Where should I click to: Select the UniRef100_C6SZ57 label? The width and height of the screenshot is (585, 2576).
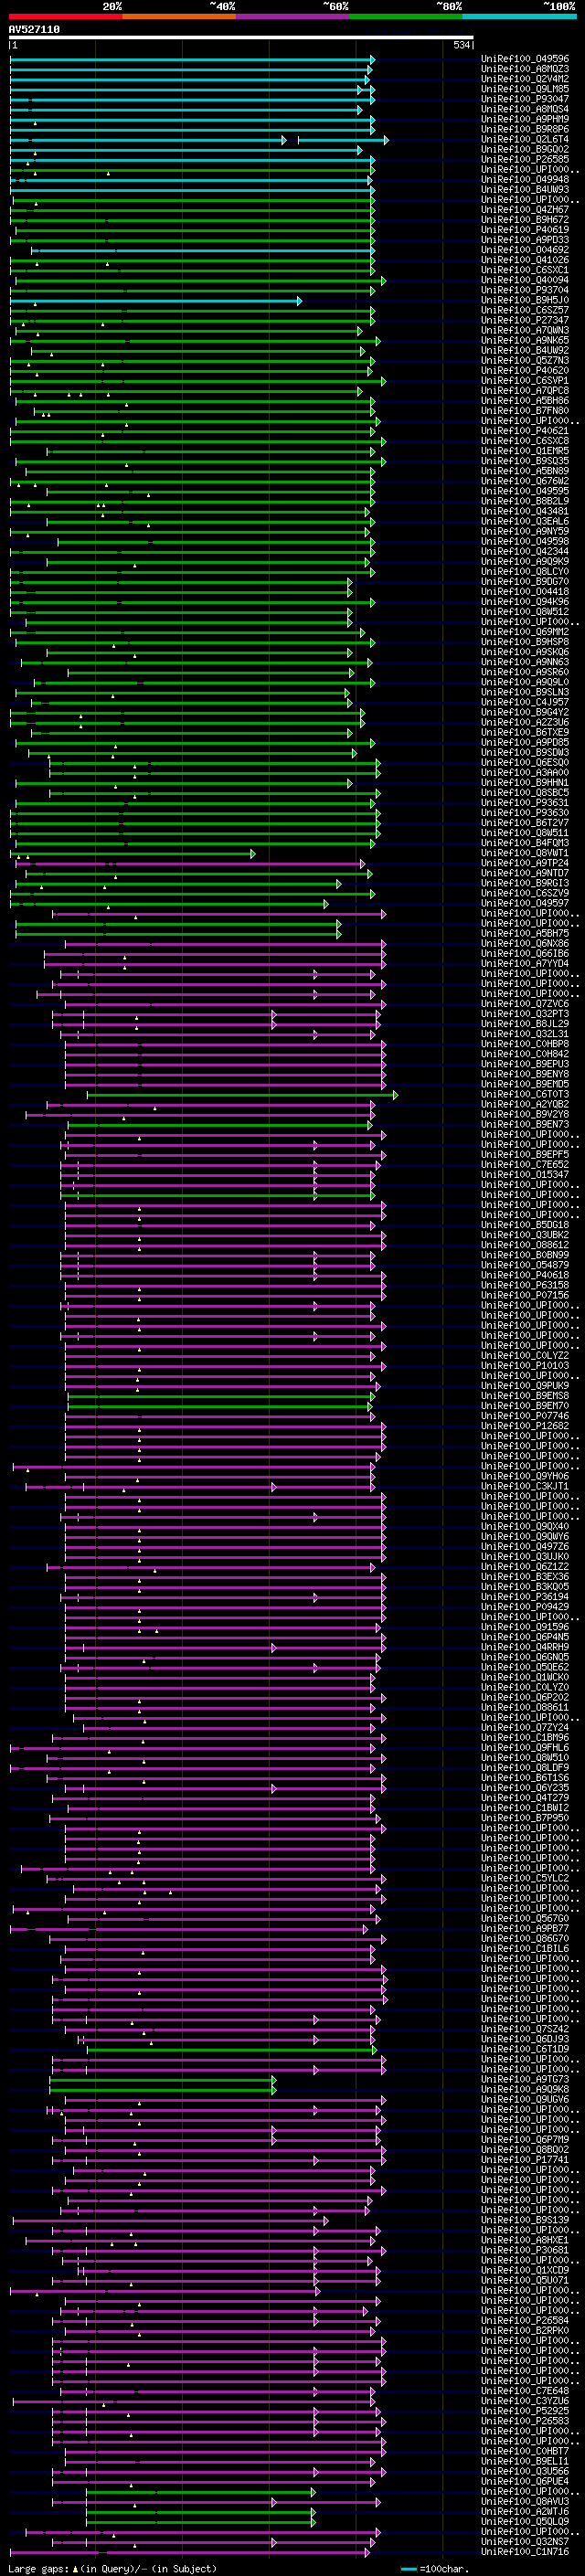point(525,310)
